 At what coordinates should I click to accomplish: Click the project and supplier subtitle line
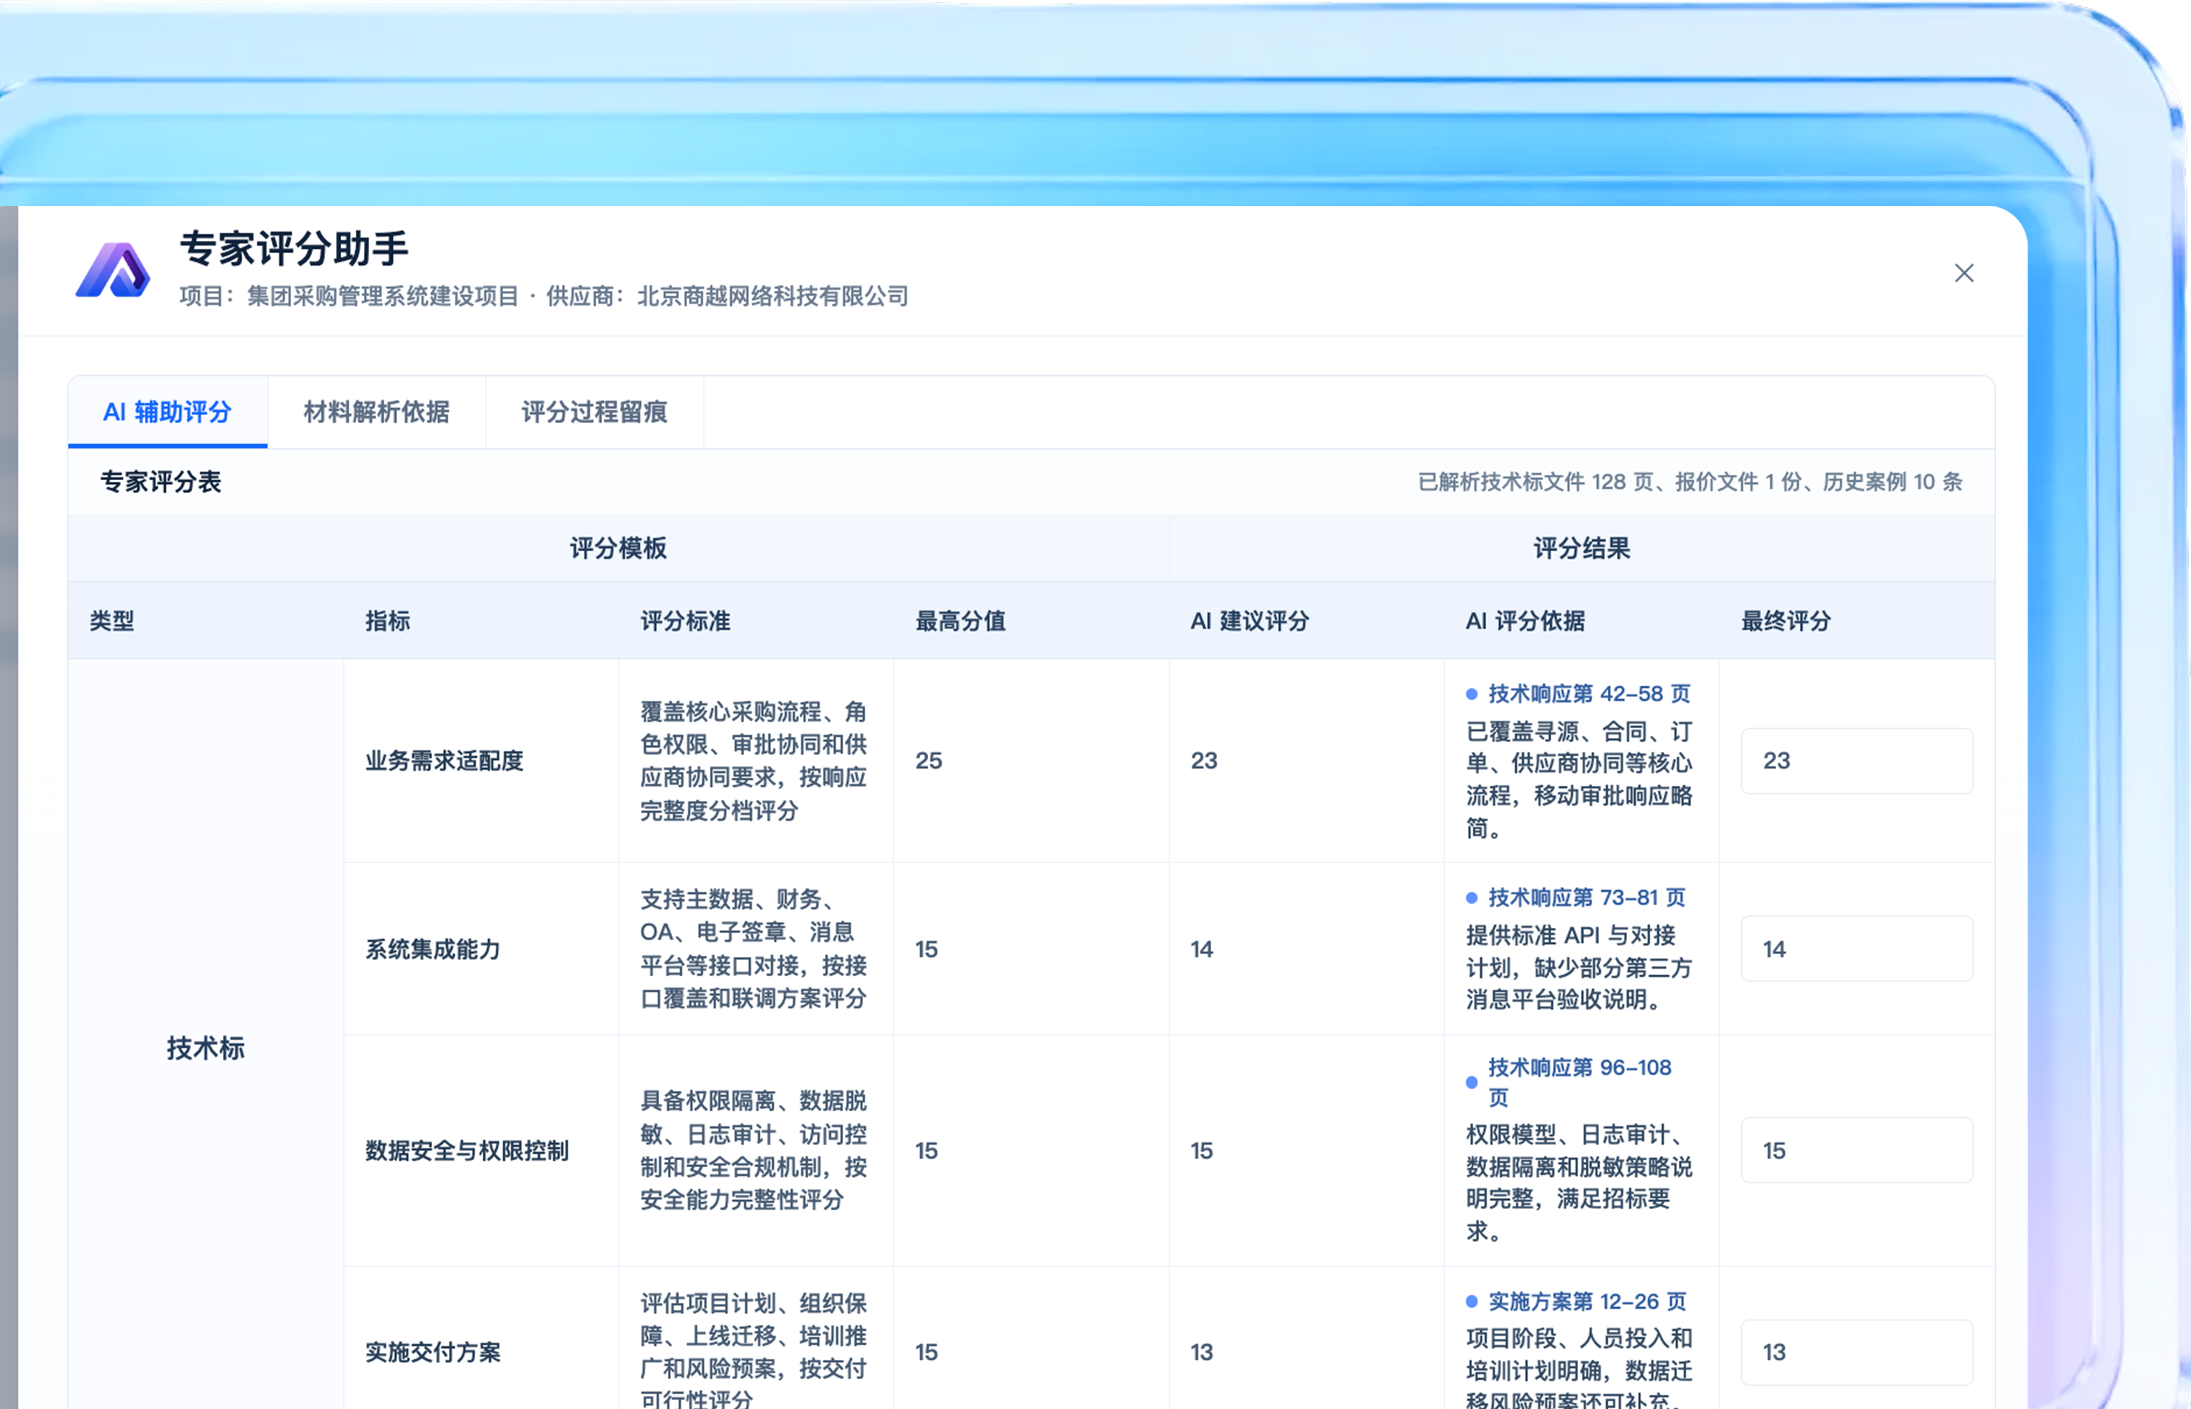point(544,296)
